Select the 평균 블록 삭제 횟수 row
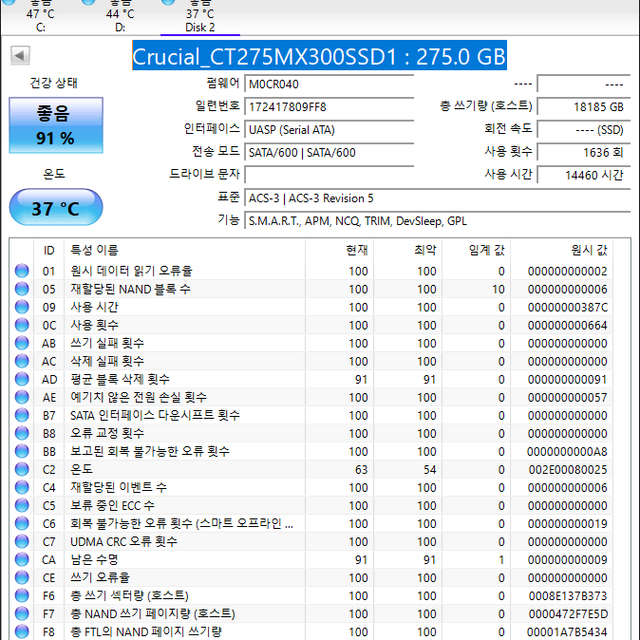 [x=311, y=379]
